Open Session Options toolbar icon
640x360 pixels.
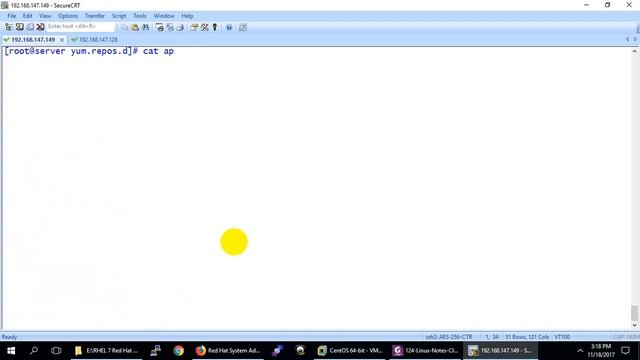[x=194, y=27]
